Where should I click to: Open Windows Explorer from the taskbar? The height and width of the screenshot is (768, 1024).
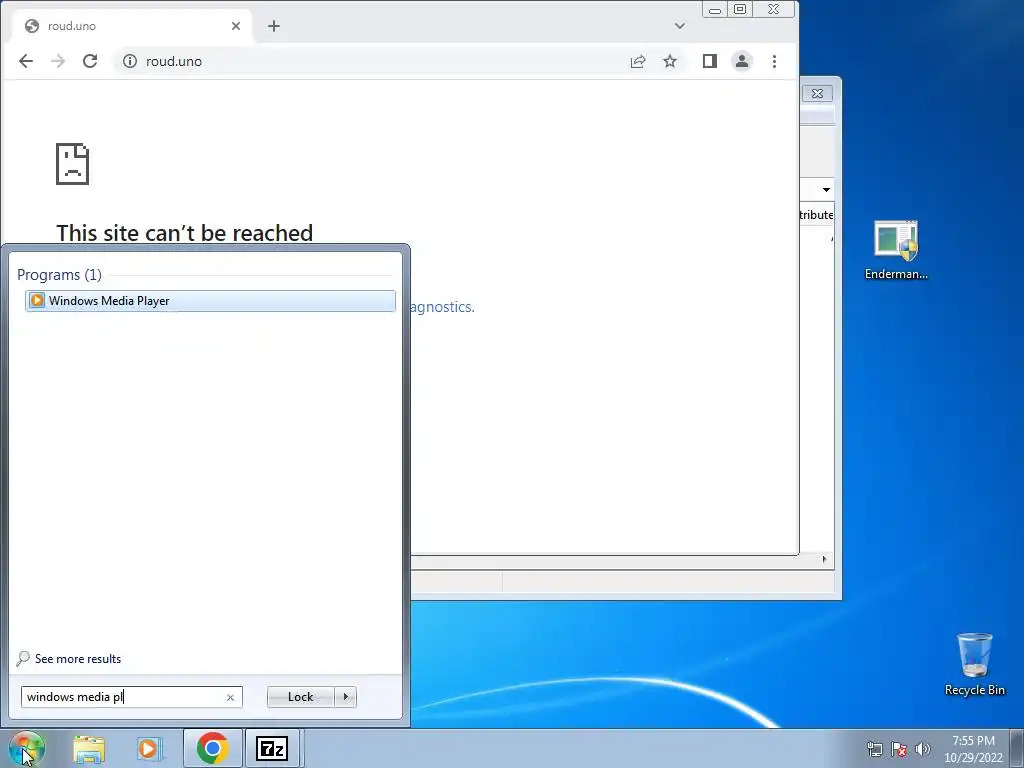tap(89, 748)
